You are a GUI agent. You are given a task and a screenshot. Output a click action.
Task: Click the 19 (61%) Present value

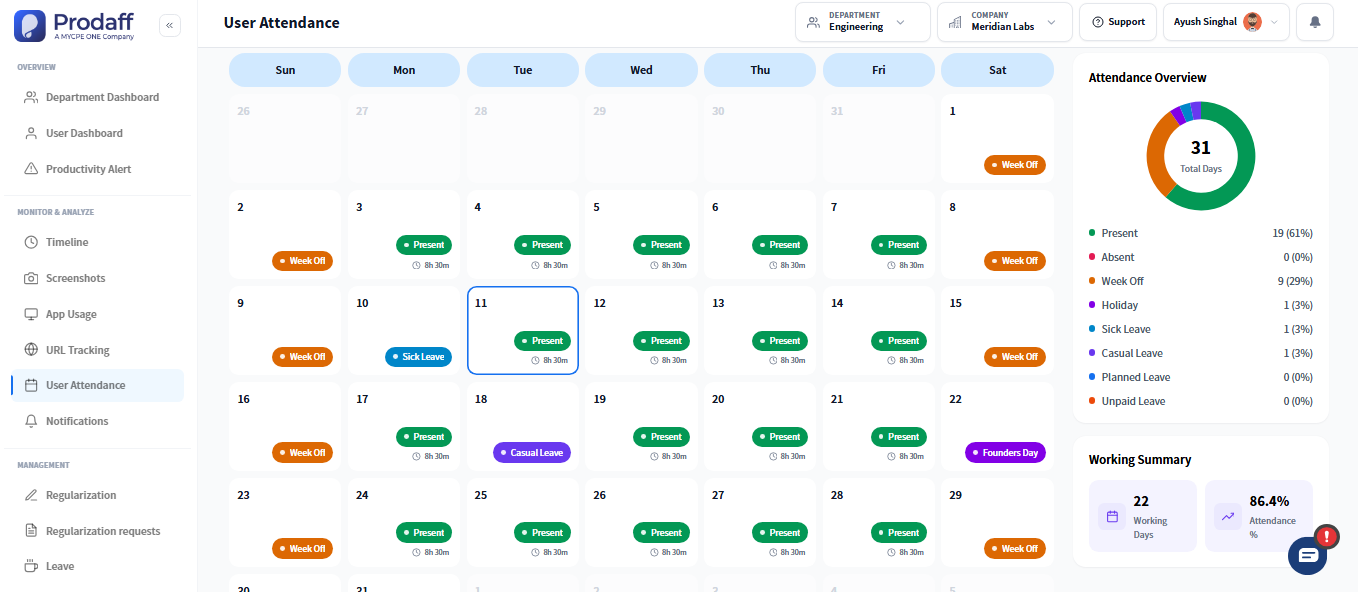pos(1293,233)
